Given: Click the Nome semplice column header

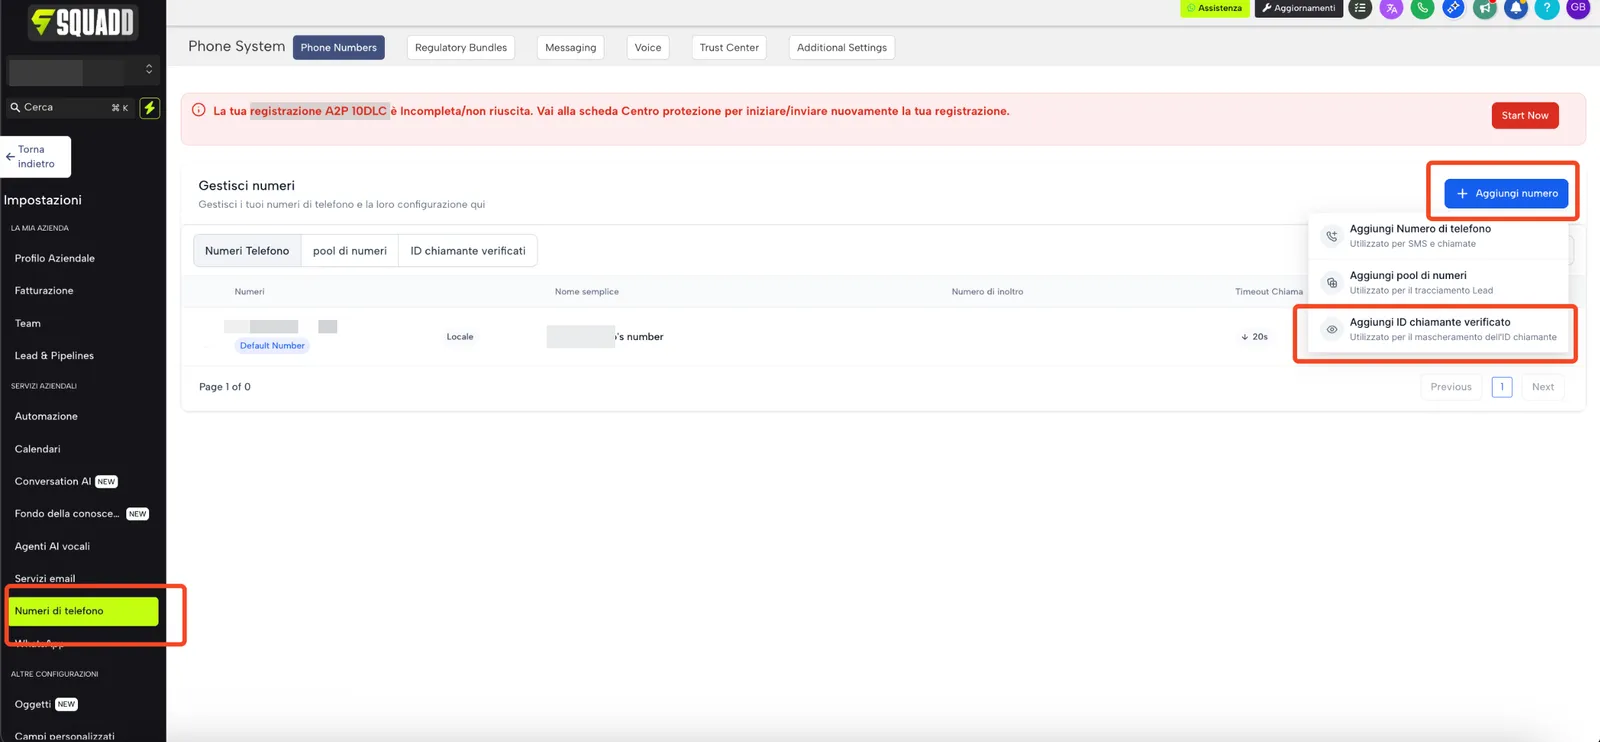Looking at the screenshot, I should [587, 292].
